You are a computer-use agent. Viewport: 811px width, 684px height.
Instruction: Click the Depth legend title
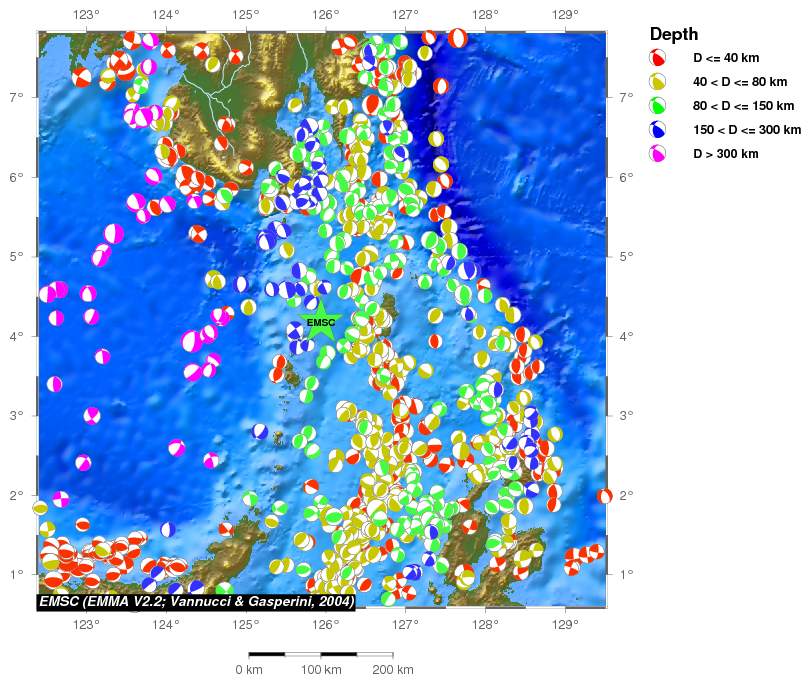[x=674, y=34]
